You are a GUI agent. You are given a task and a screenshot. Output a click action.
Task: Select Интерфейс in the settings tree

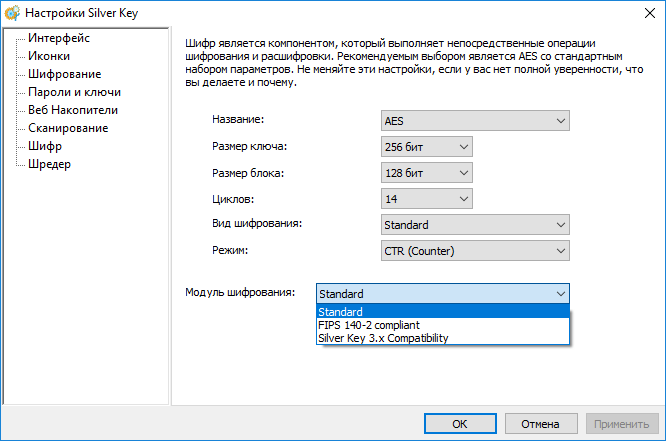59,38
